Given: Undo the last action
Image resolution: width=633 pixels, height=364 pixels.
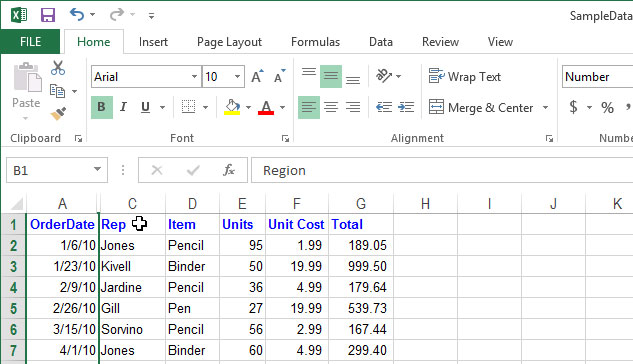Looking at the screenshot, I should [x=77, y=15].
